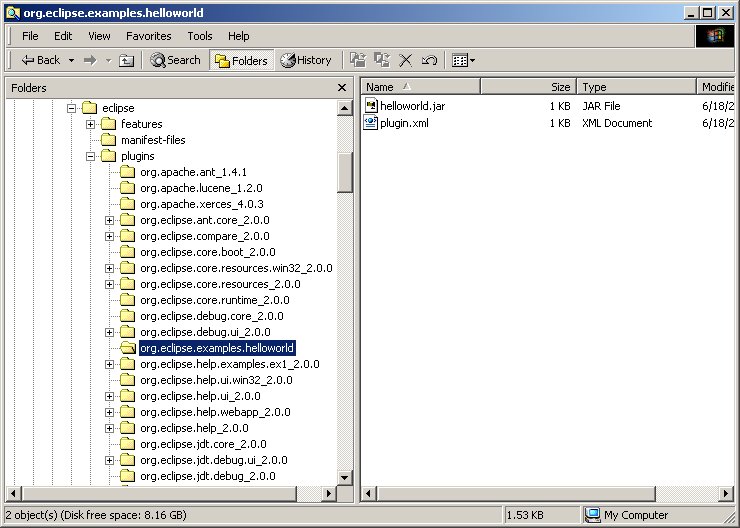Screen dimensions: 740x528
Task: Open the Favorites menu
Action: tap(148, 36)
